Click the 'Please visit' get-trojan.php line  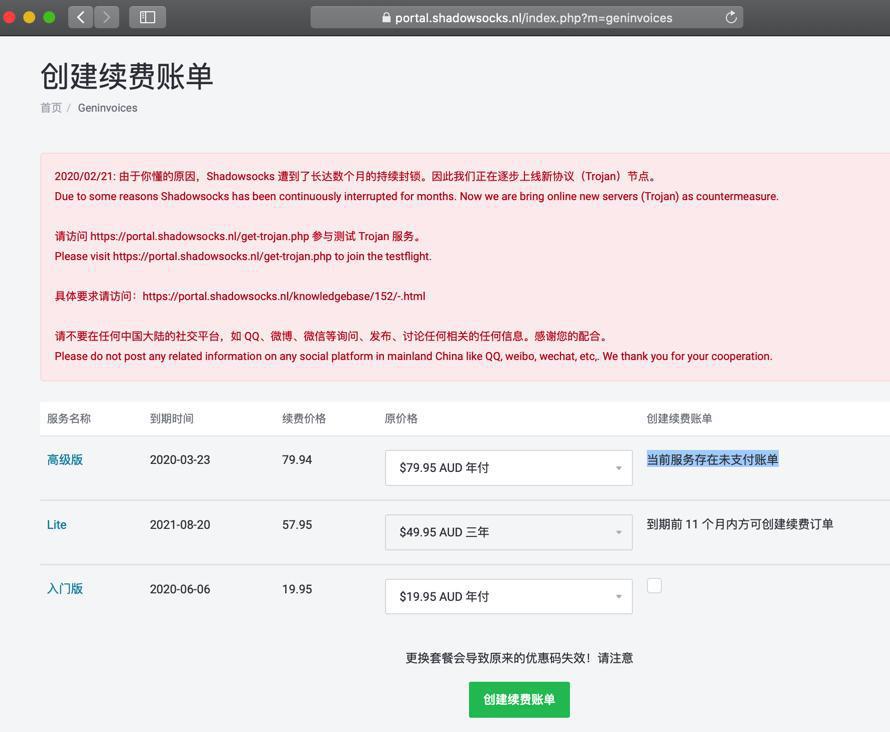click(243, 256)
